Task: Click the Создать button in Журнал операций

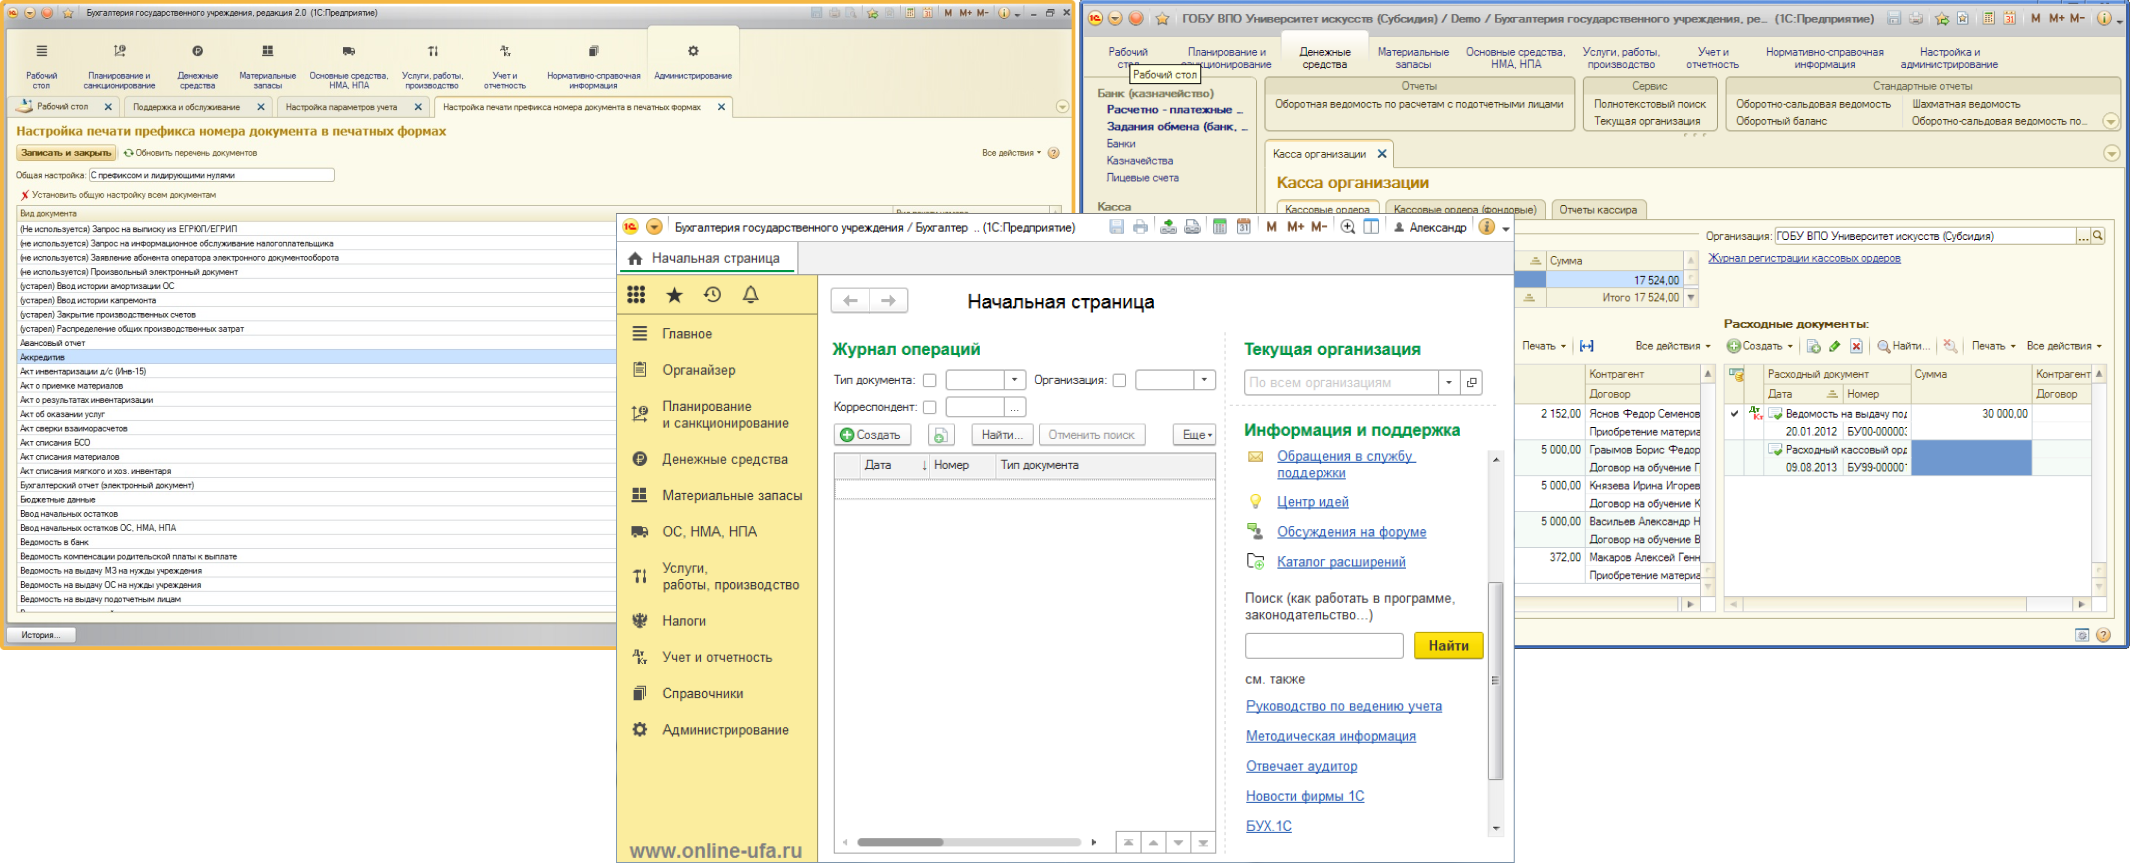Action: click(872, 435)
